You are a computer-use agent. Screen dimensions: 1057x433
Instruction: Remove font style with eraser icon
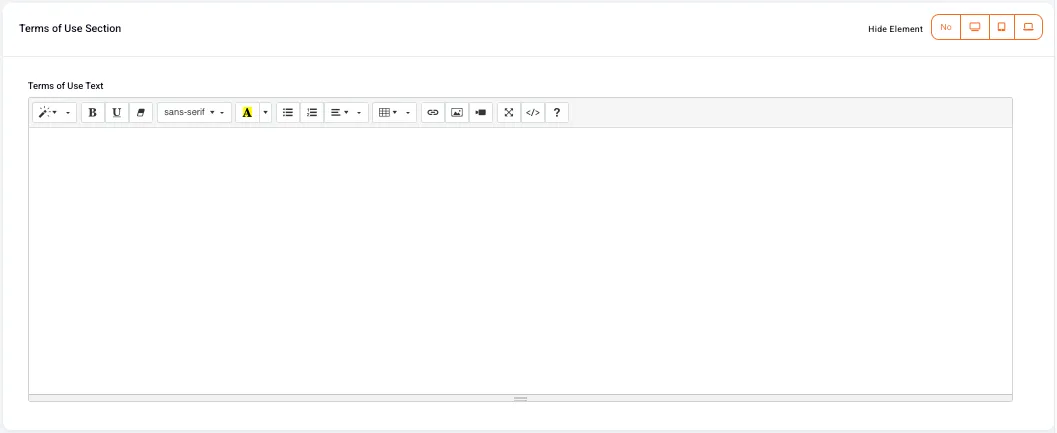coord(141,113)
